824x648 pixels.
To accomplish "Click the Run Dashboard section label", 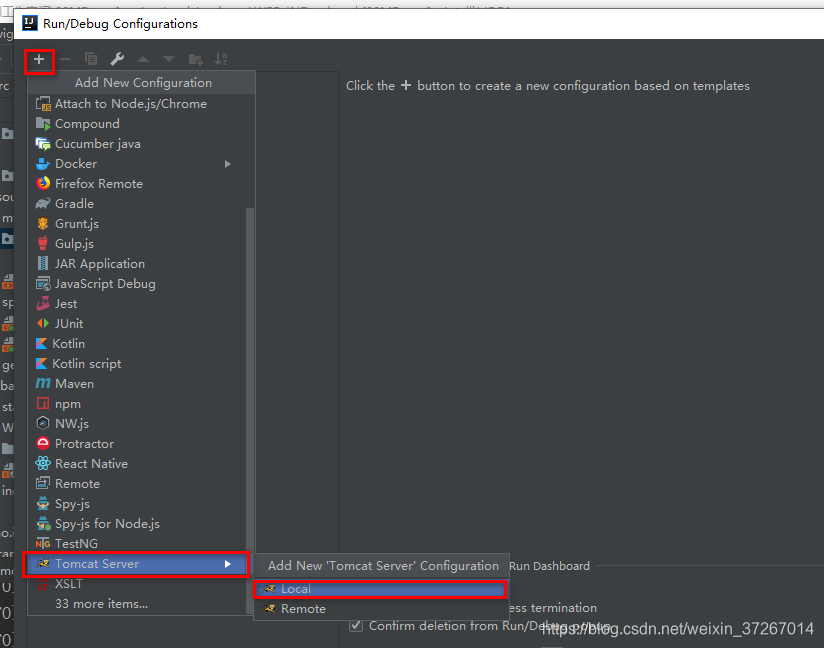I will pyautogui.click(x=549, y=566).
